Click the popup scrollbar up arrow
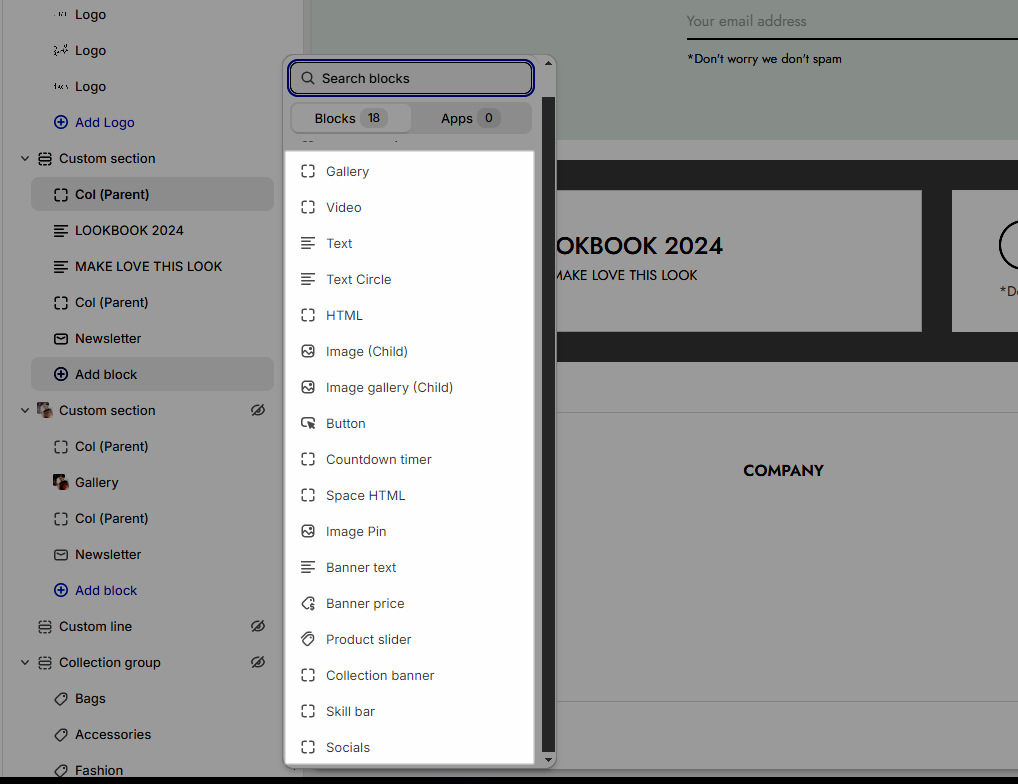 tap(548, 64)
